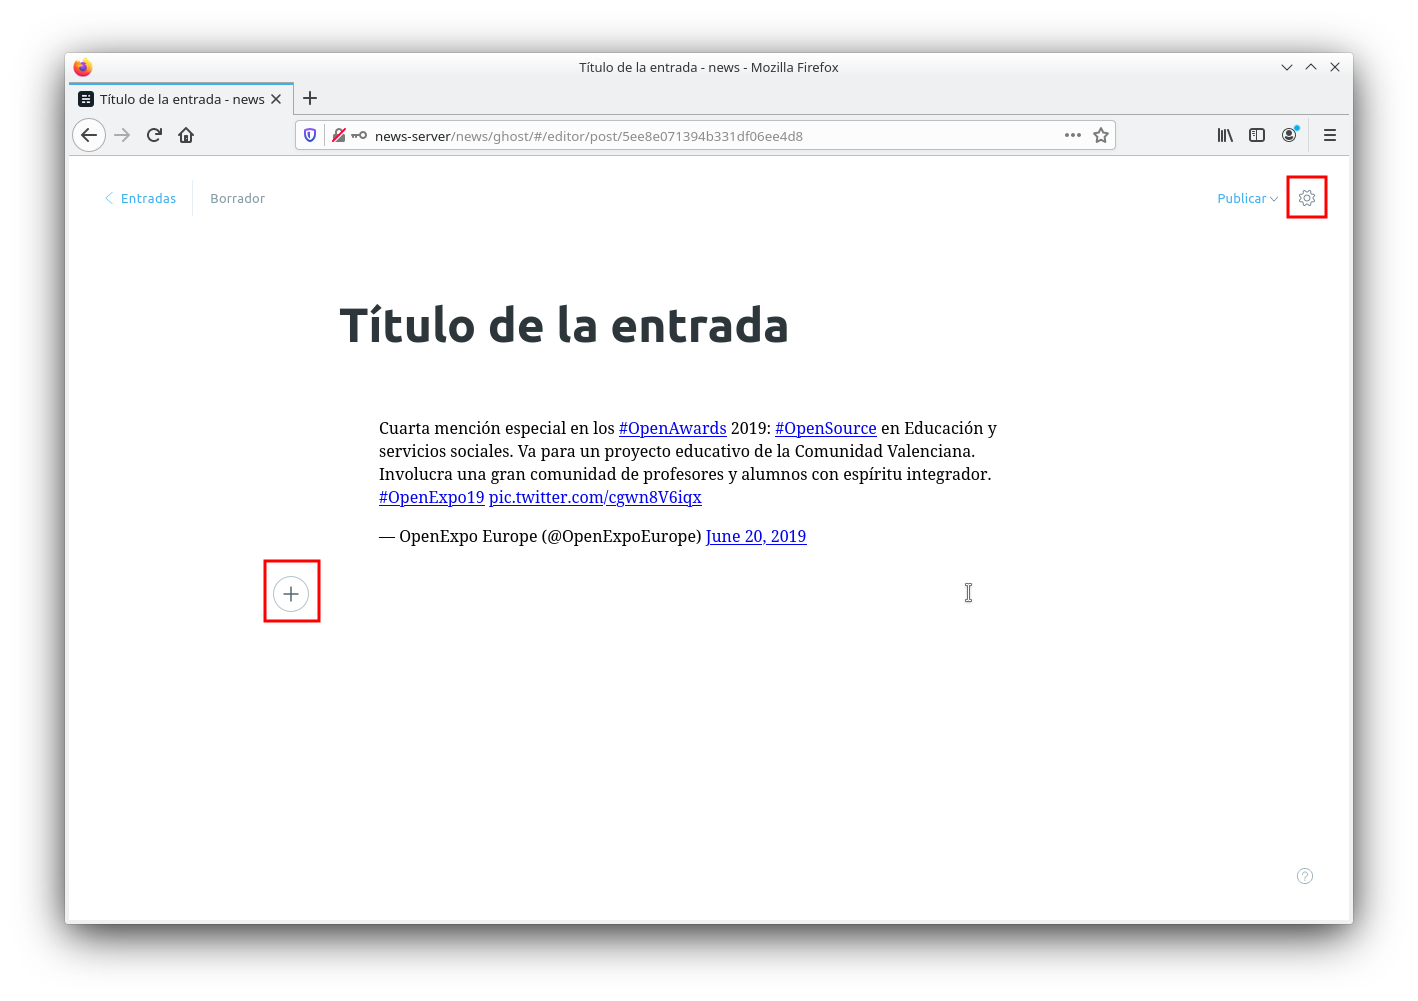
Task: Open Firefox hamburger application menu
Action: [1329, 135]
